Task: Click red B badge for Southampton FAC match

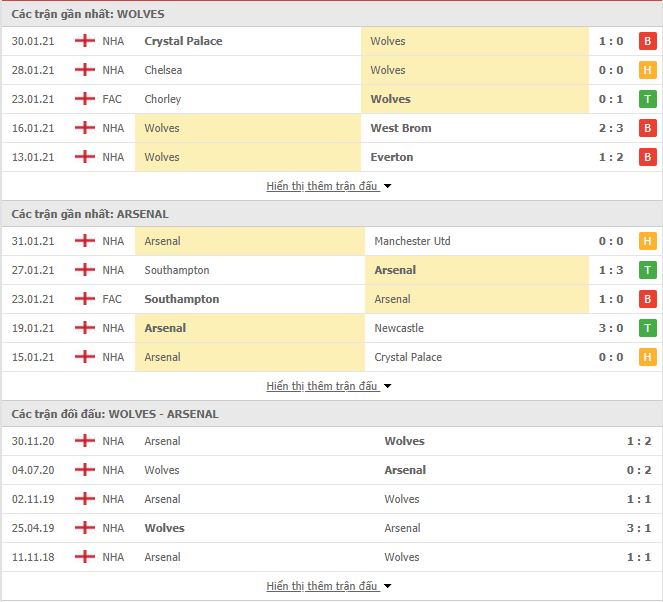Action: coord(647,299)
